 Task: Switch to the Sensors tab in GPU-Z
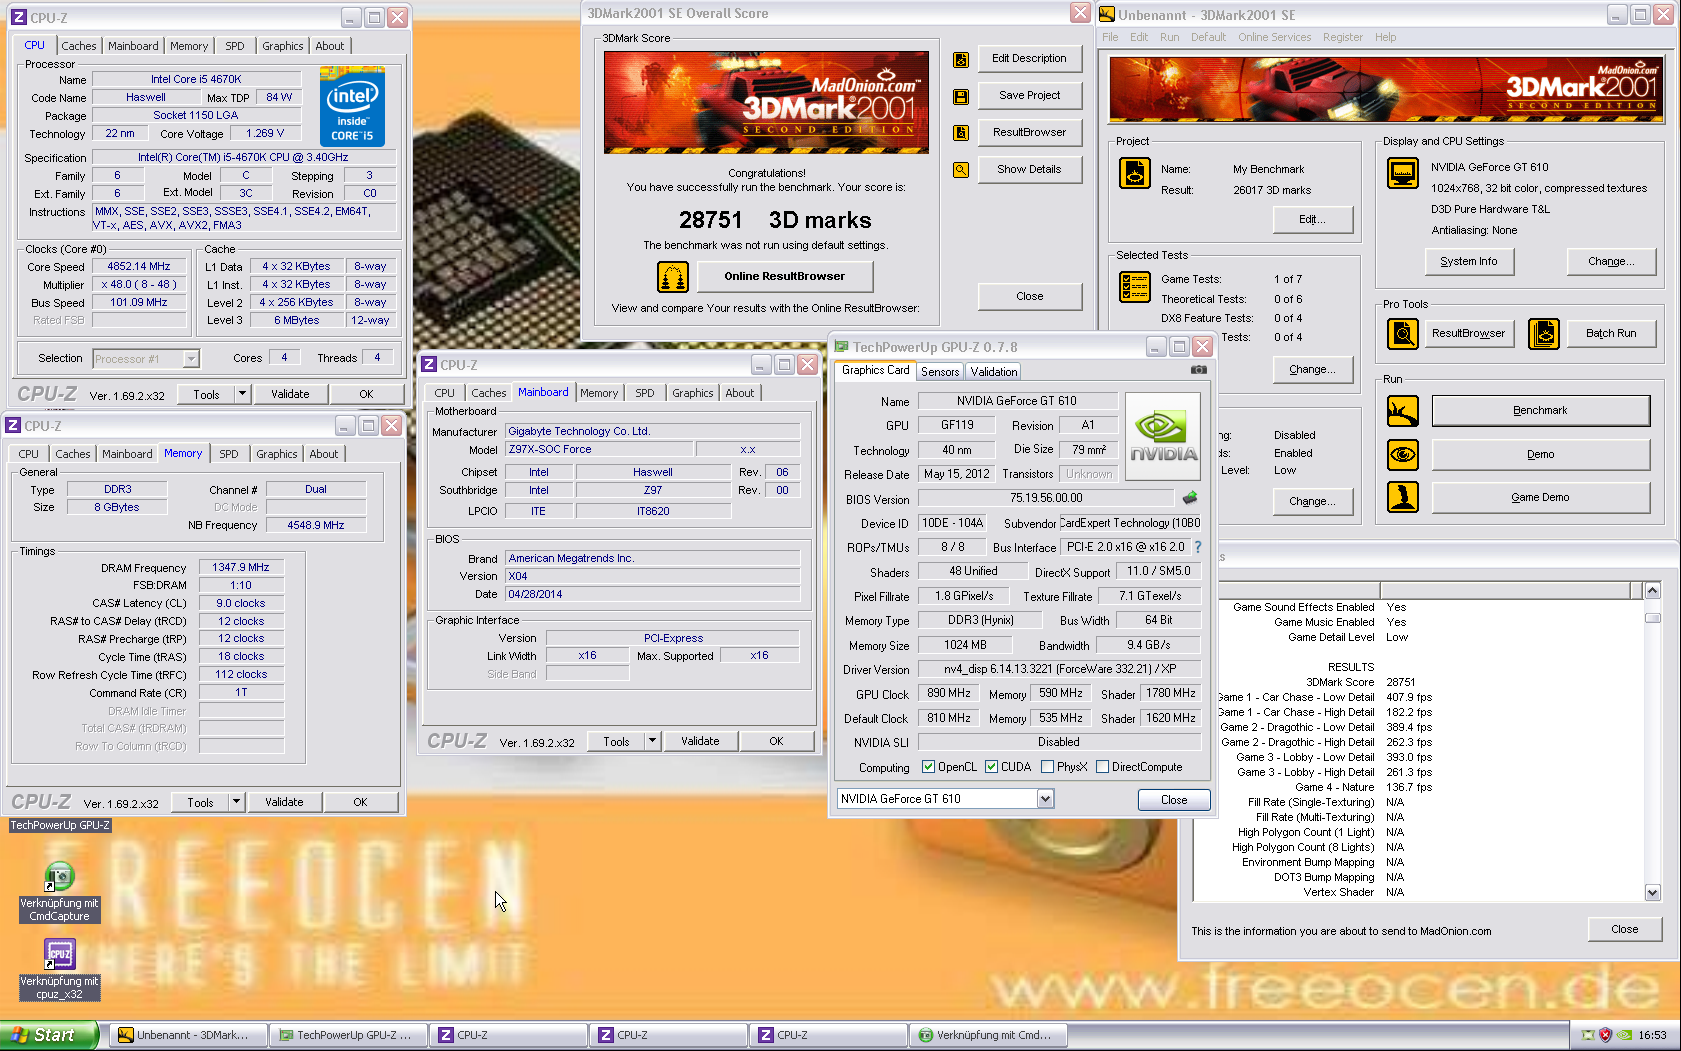(x=940, y=371)
